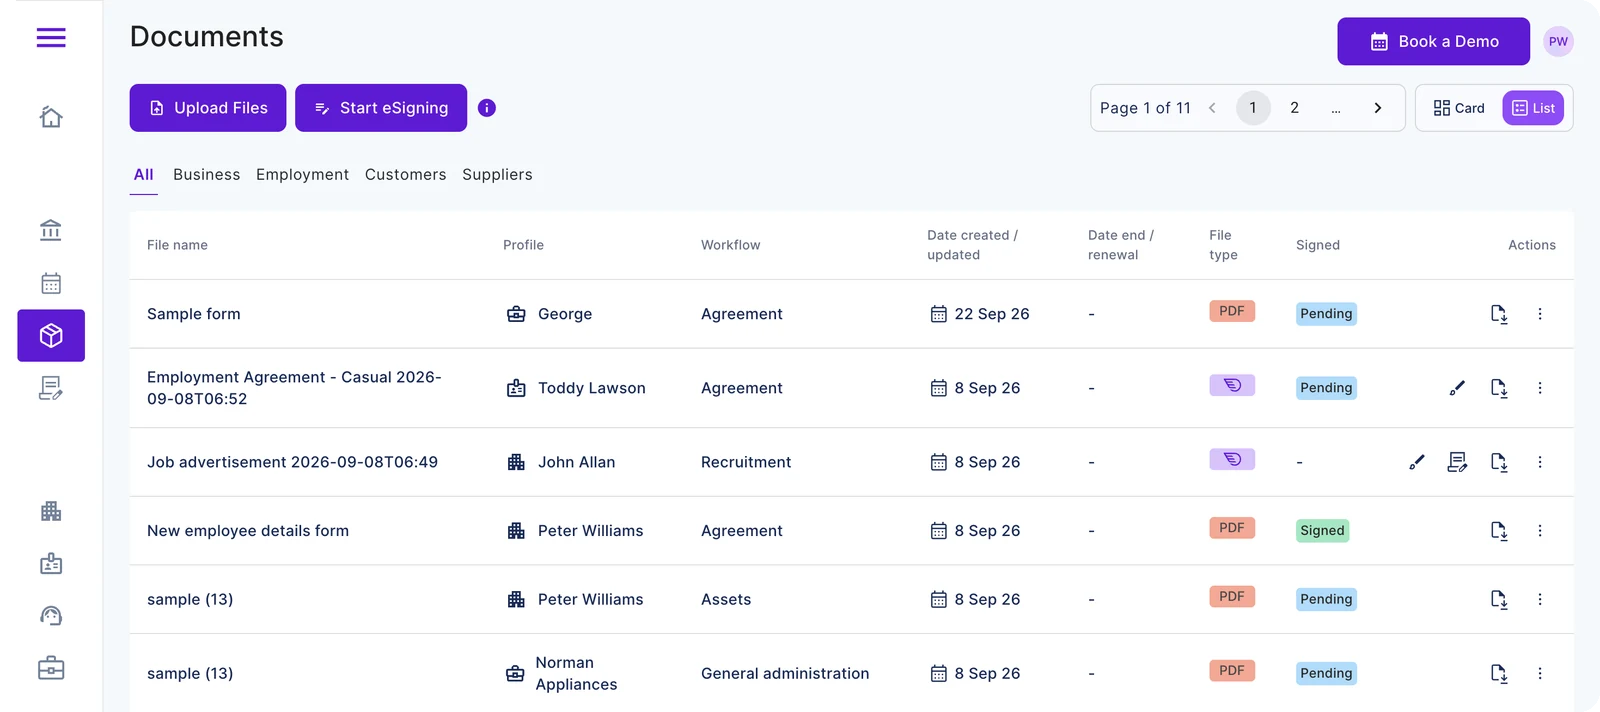Download the Job advertisement document
The height and width of the screenshot is (712, 1600).
[x=1499, y=462]
